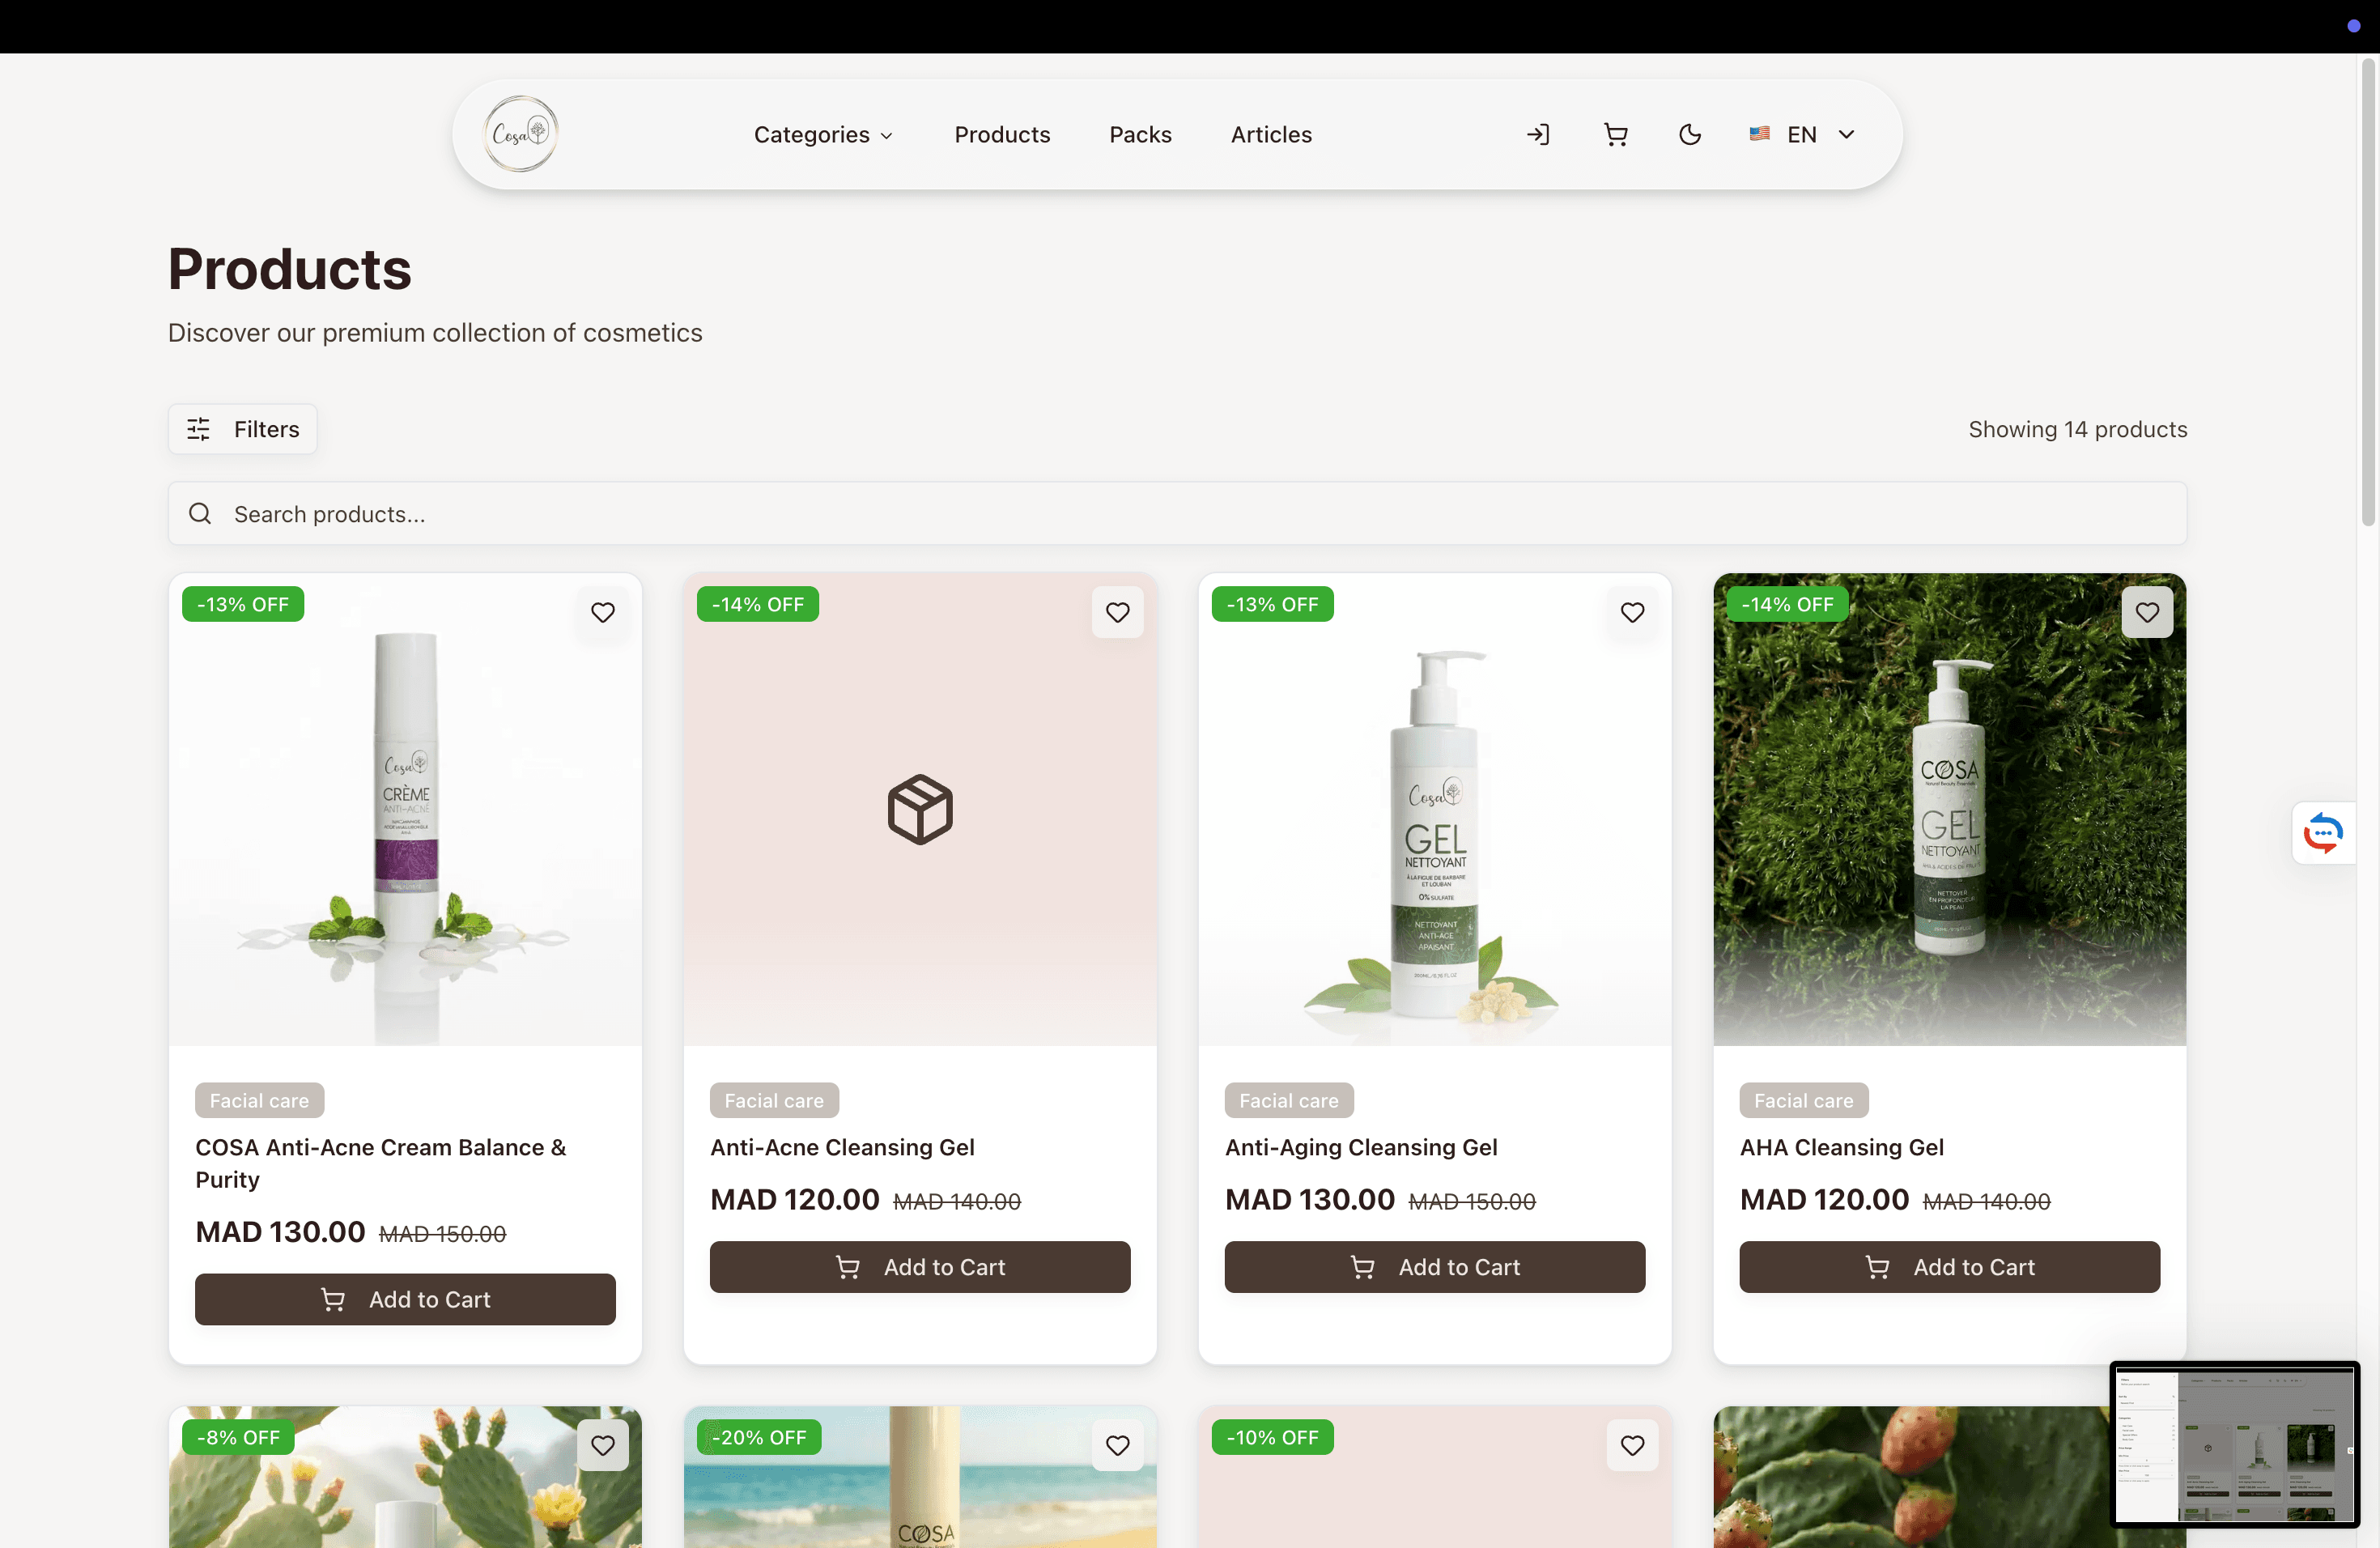Add AHA Cleansing Gel to cart
The image size is (2380, 1548).
click(1950, 1267)
